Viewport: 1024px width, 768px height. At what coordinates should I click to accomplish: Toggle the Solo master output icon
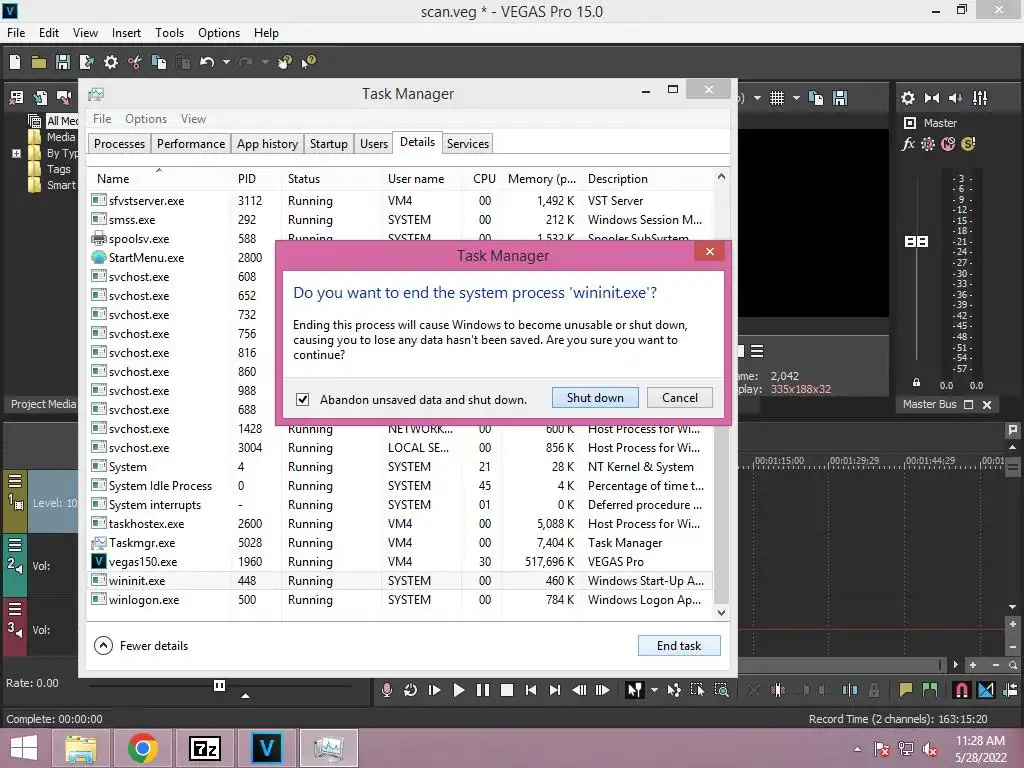(x=968, y=144)
